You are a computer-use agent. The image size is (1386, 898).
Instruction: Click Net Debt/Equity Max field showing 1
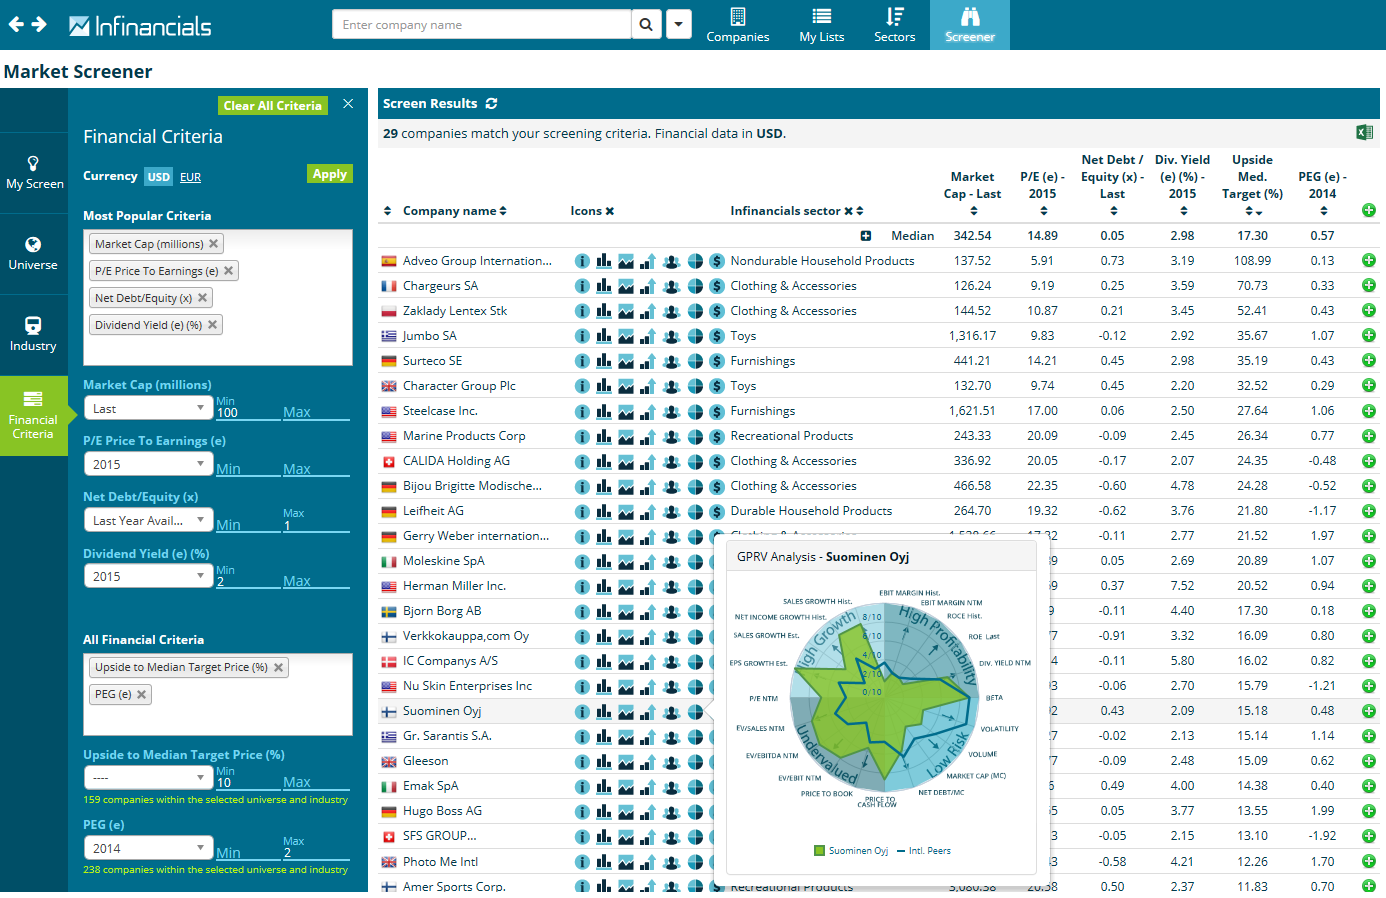click(316, 525)
